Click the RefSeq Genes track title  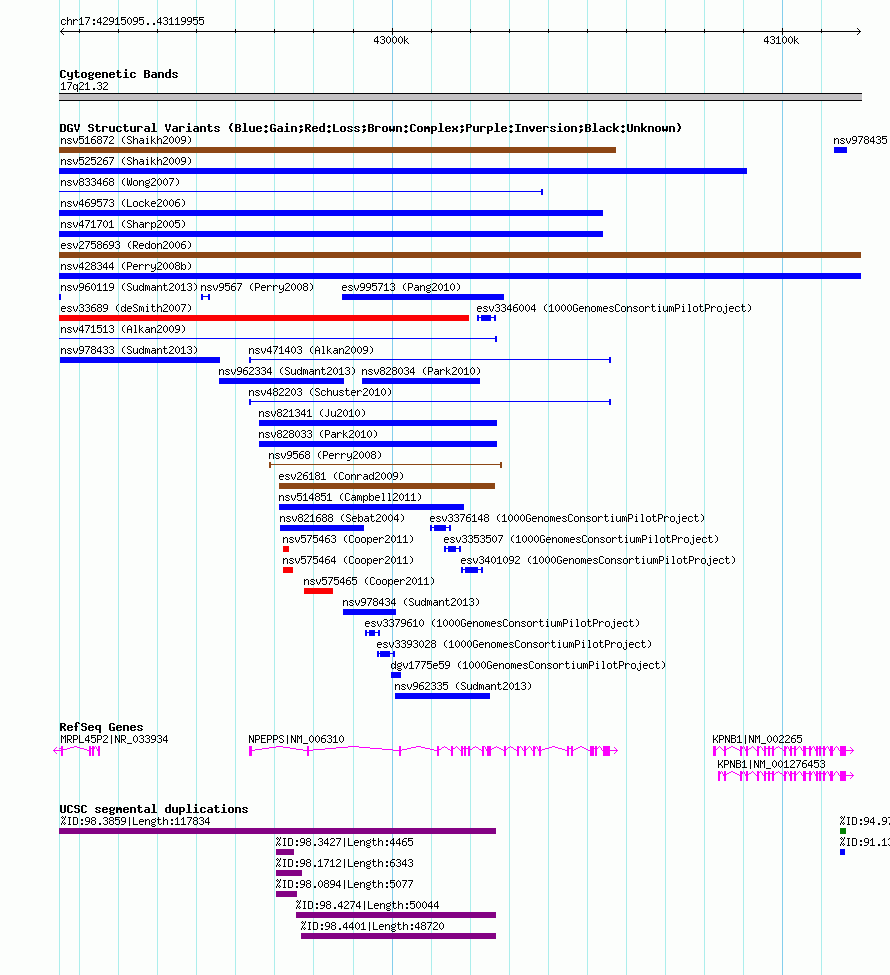point(101,727)
